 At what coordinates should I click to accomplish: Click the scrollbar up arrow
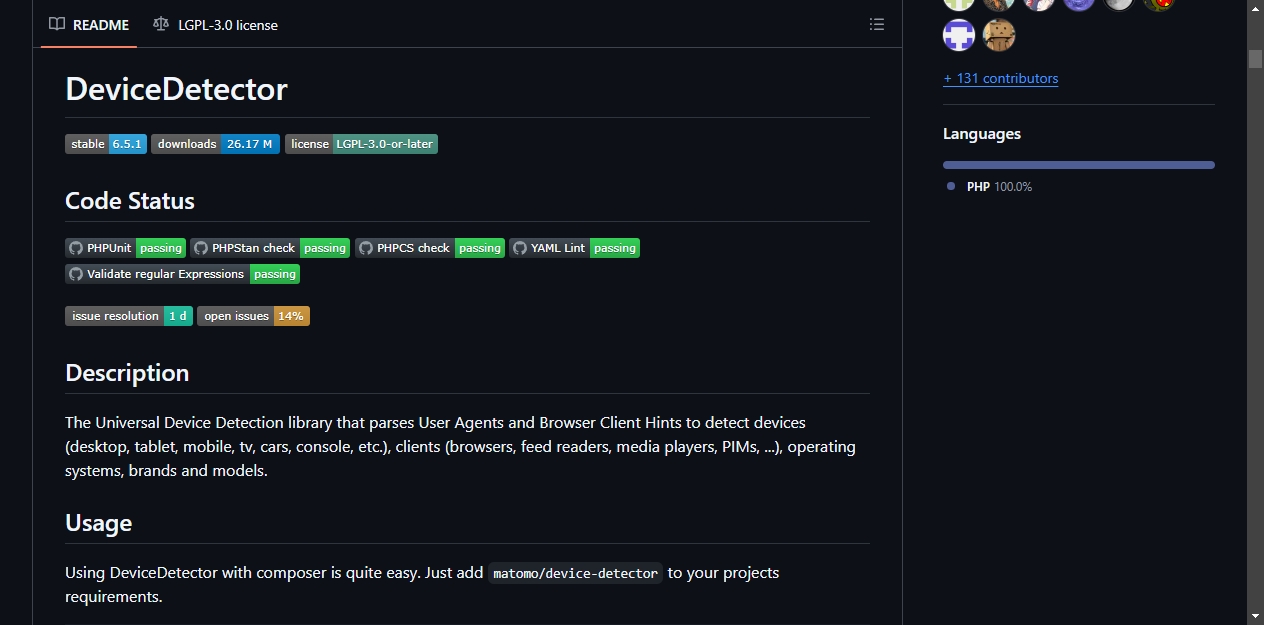pos(1255,9)
